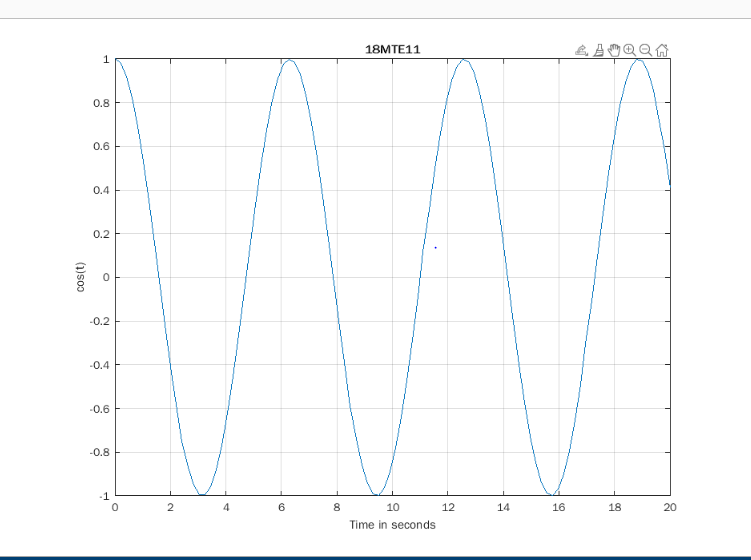The height and width of the screenshot is (560, 751).
Task: Open the Export axes toolbar menu
Action: coord(581,50)
